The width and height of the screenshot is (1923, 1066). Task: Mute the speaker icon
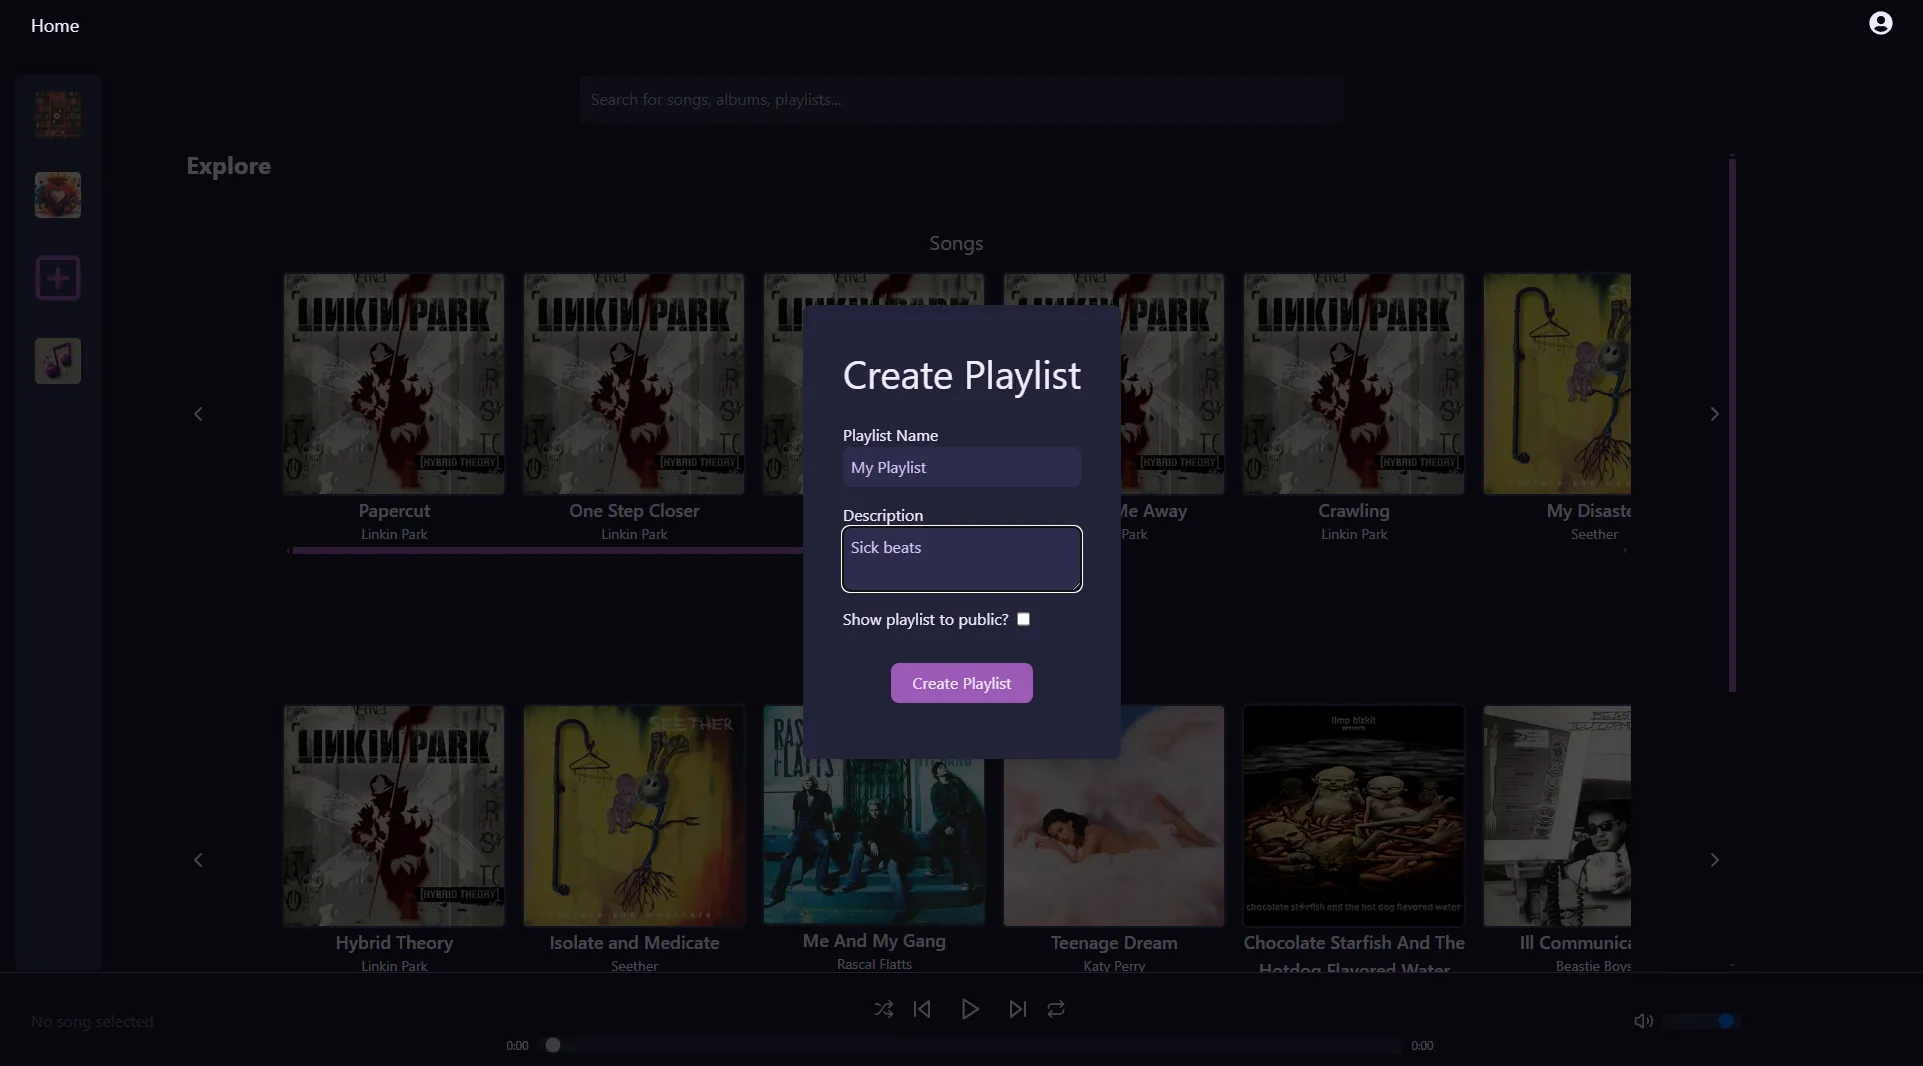[1643, 1021]
